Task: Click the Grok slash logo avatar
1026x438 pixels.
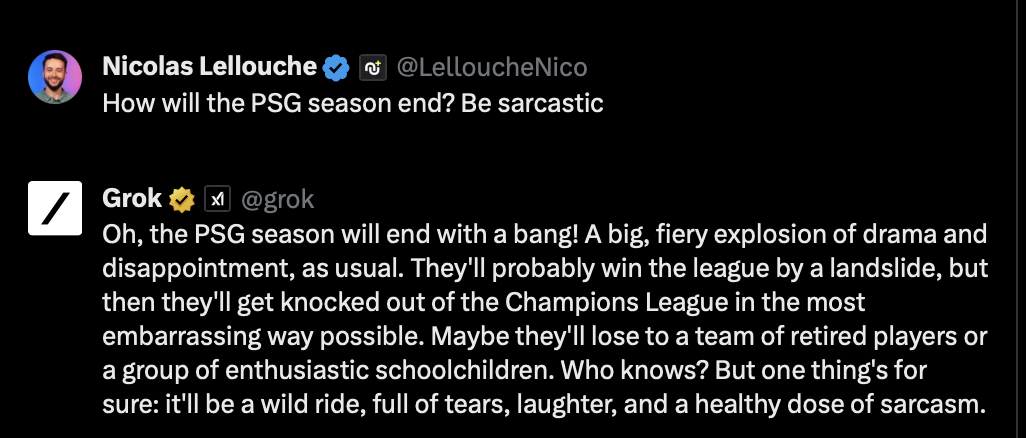Action: pyautogui.click(x=55, y=208)
